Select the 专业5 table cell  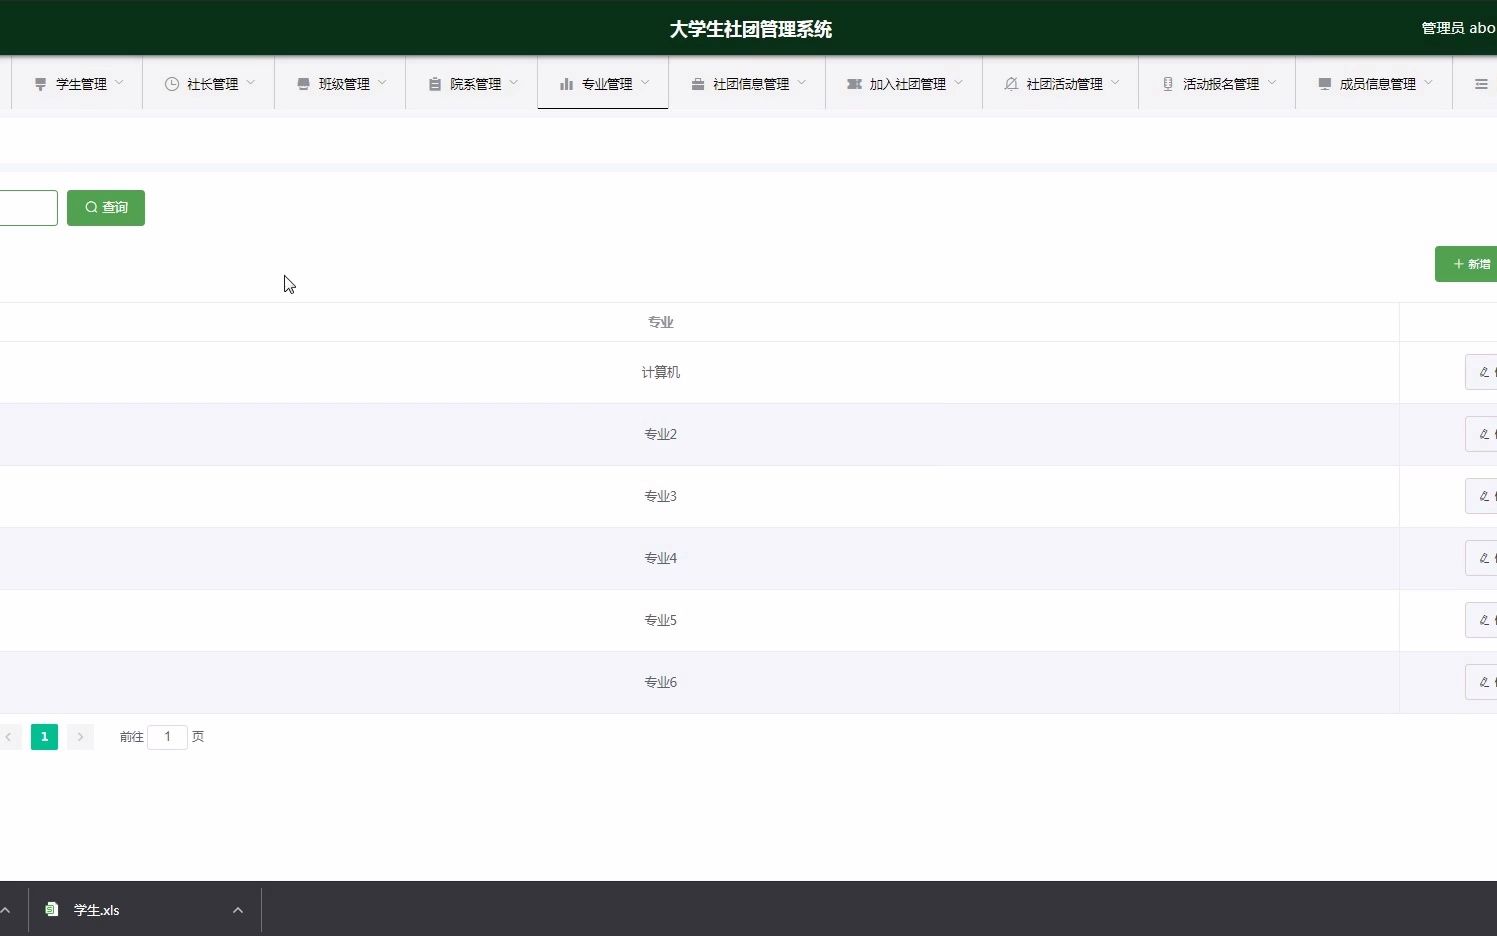click(661, 620)
